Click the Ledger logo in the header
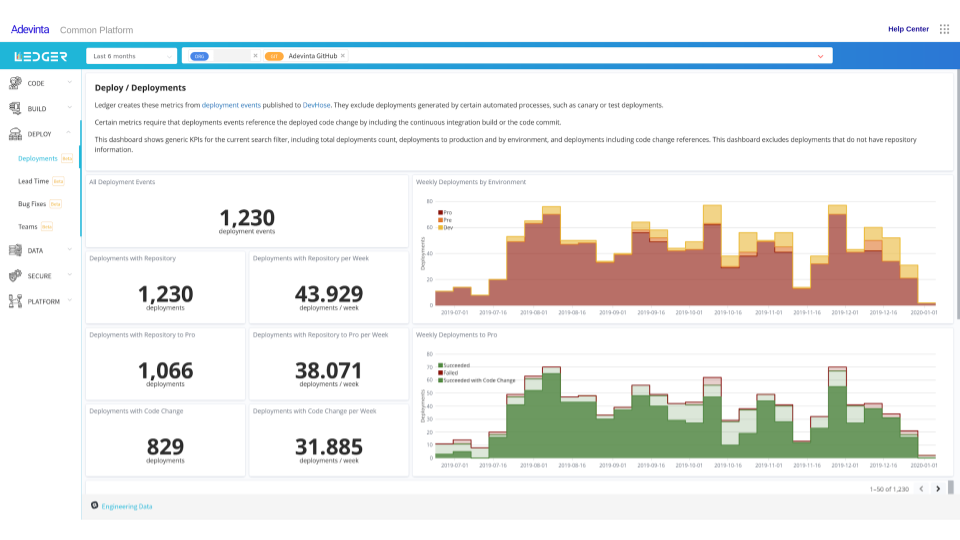 [41, 56]
